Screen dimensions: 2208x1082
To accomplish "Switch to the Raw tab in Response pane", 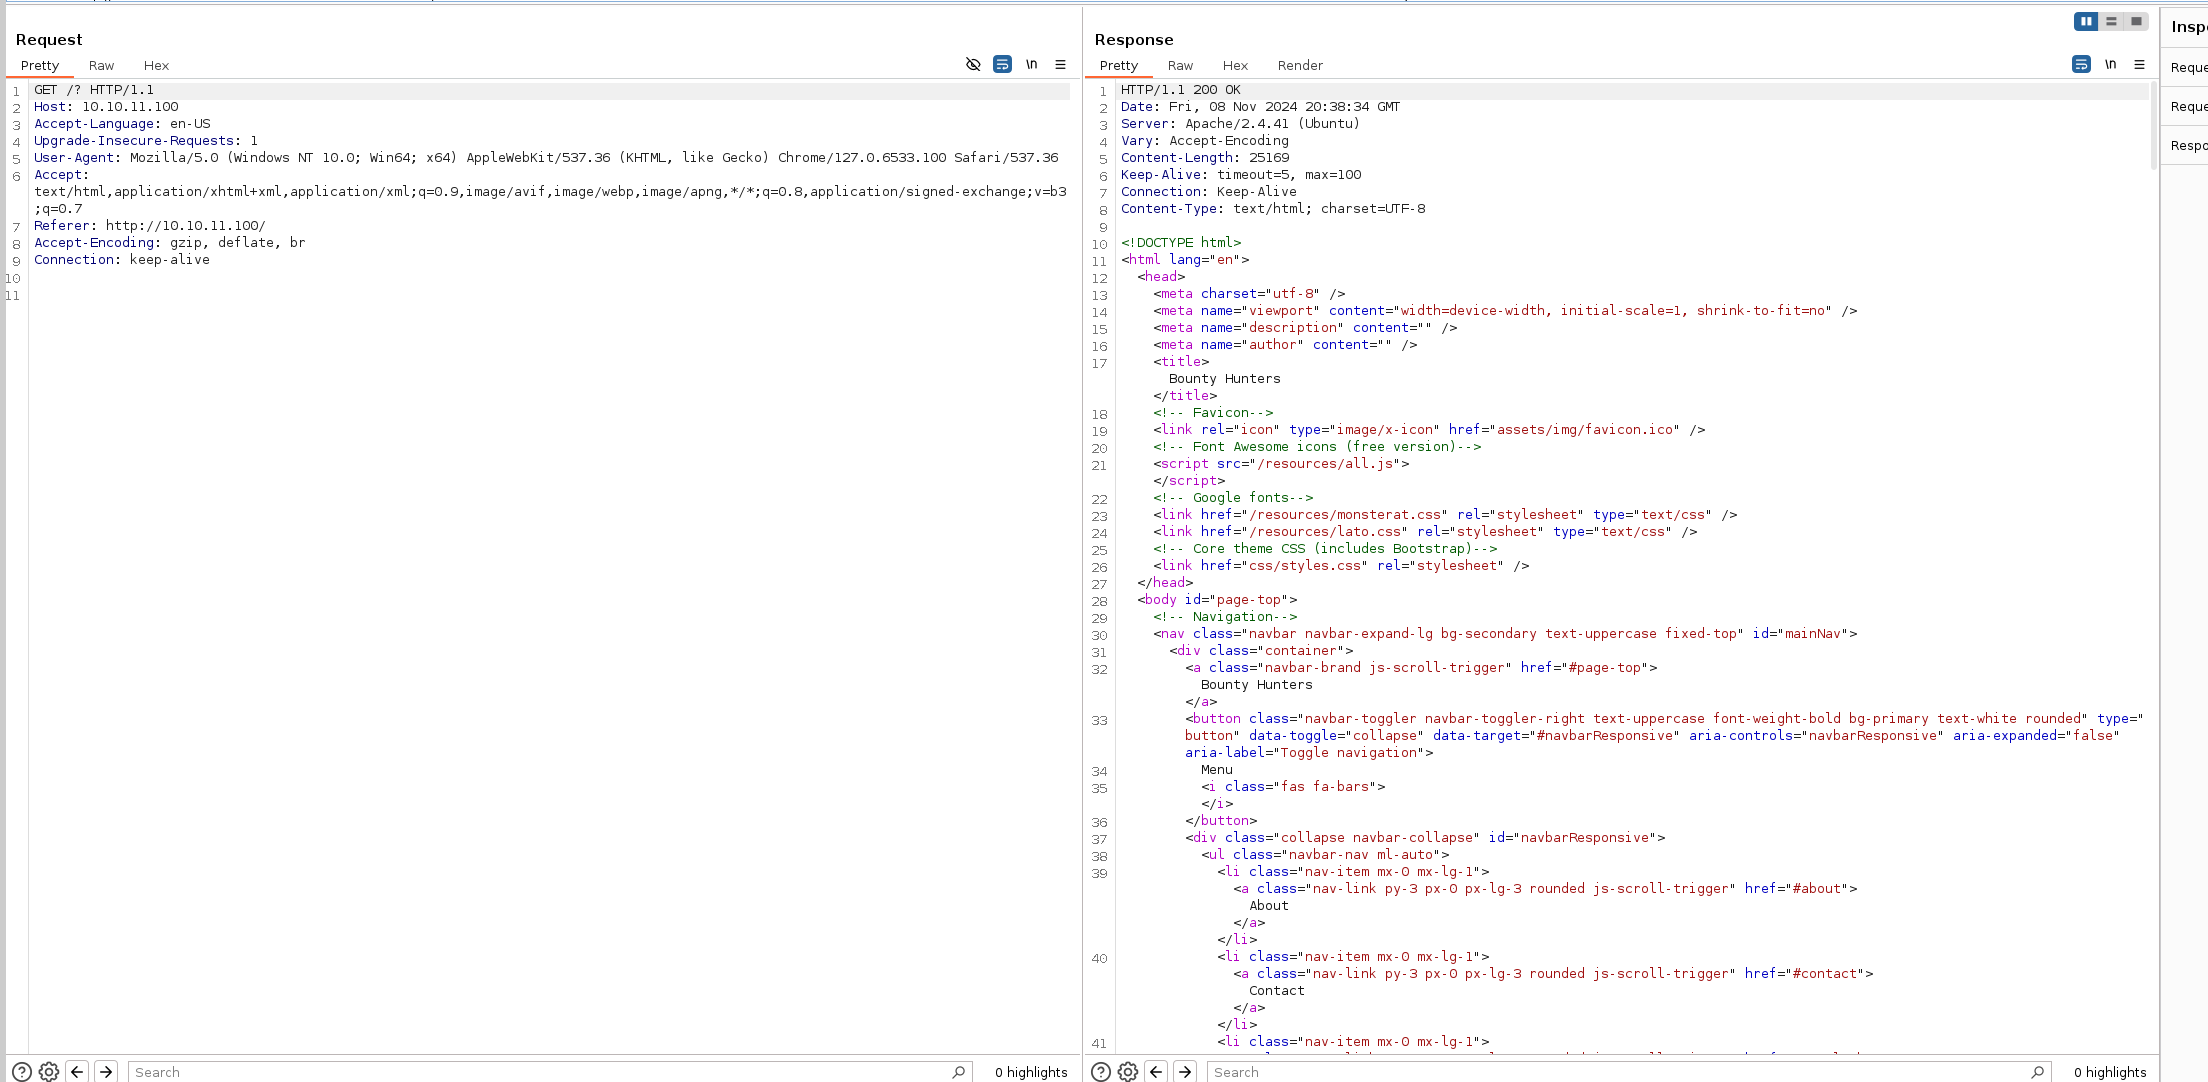I will pyautogui.click(x=1180, y=65).
